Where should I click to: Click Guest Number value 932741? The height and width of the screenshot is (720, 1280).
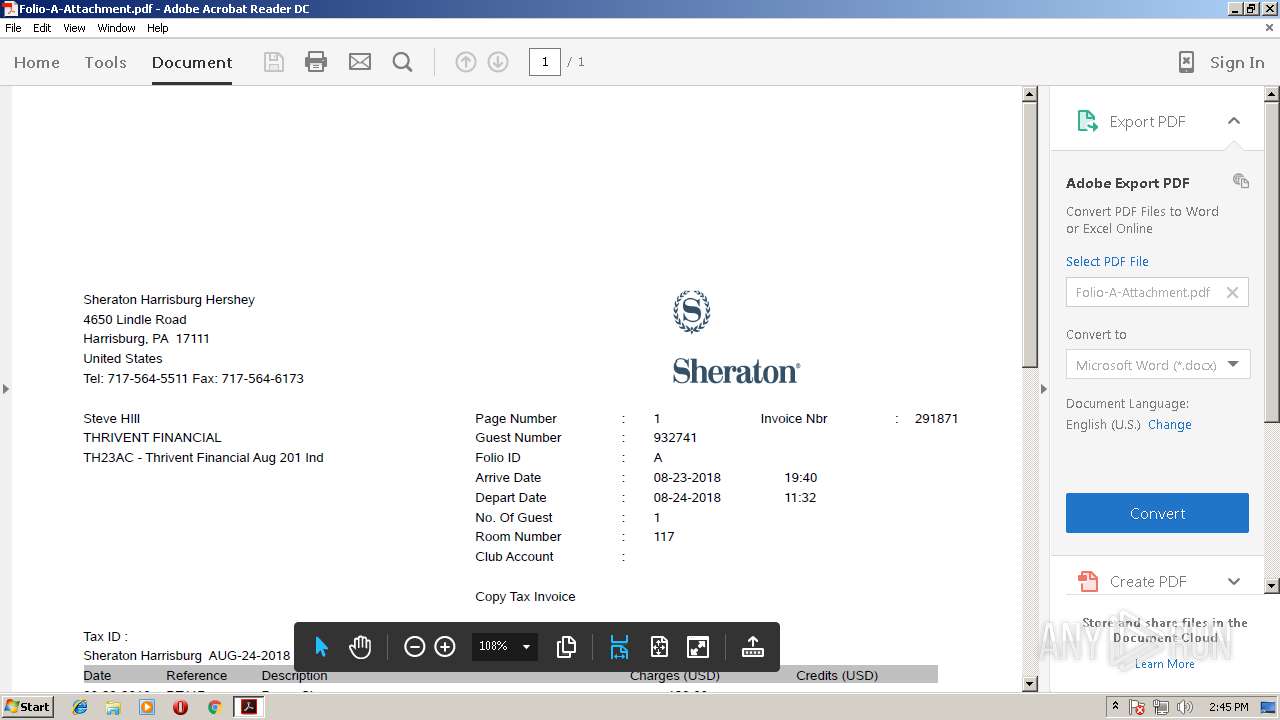[675, 438]
